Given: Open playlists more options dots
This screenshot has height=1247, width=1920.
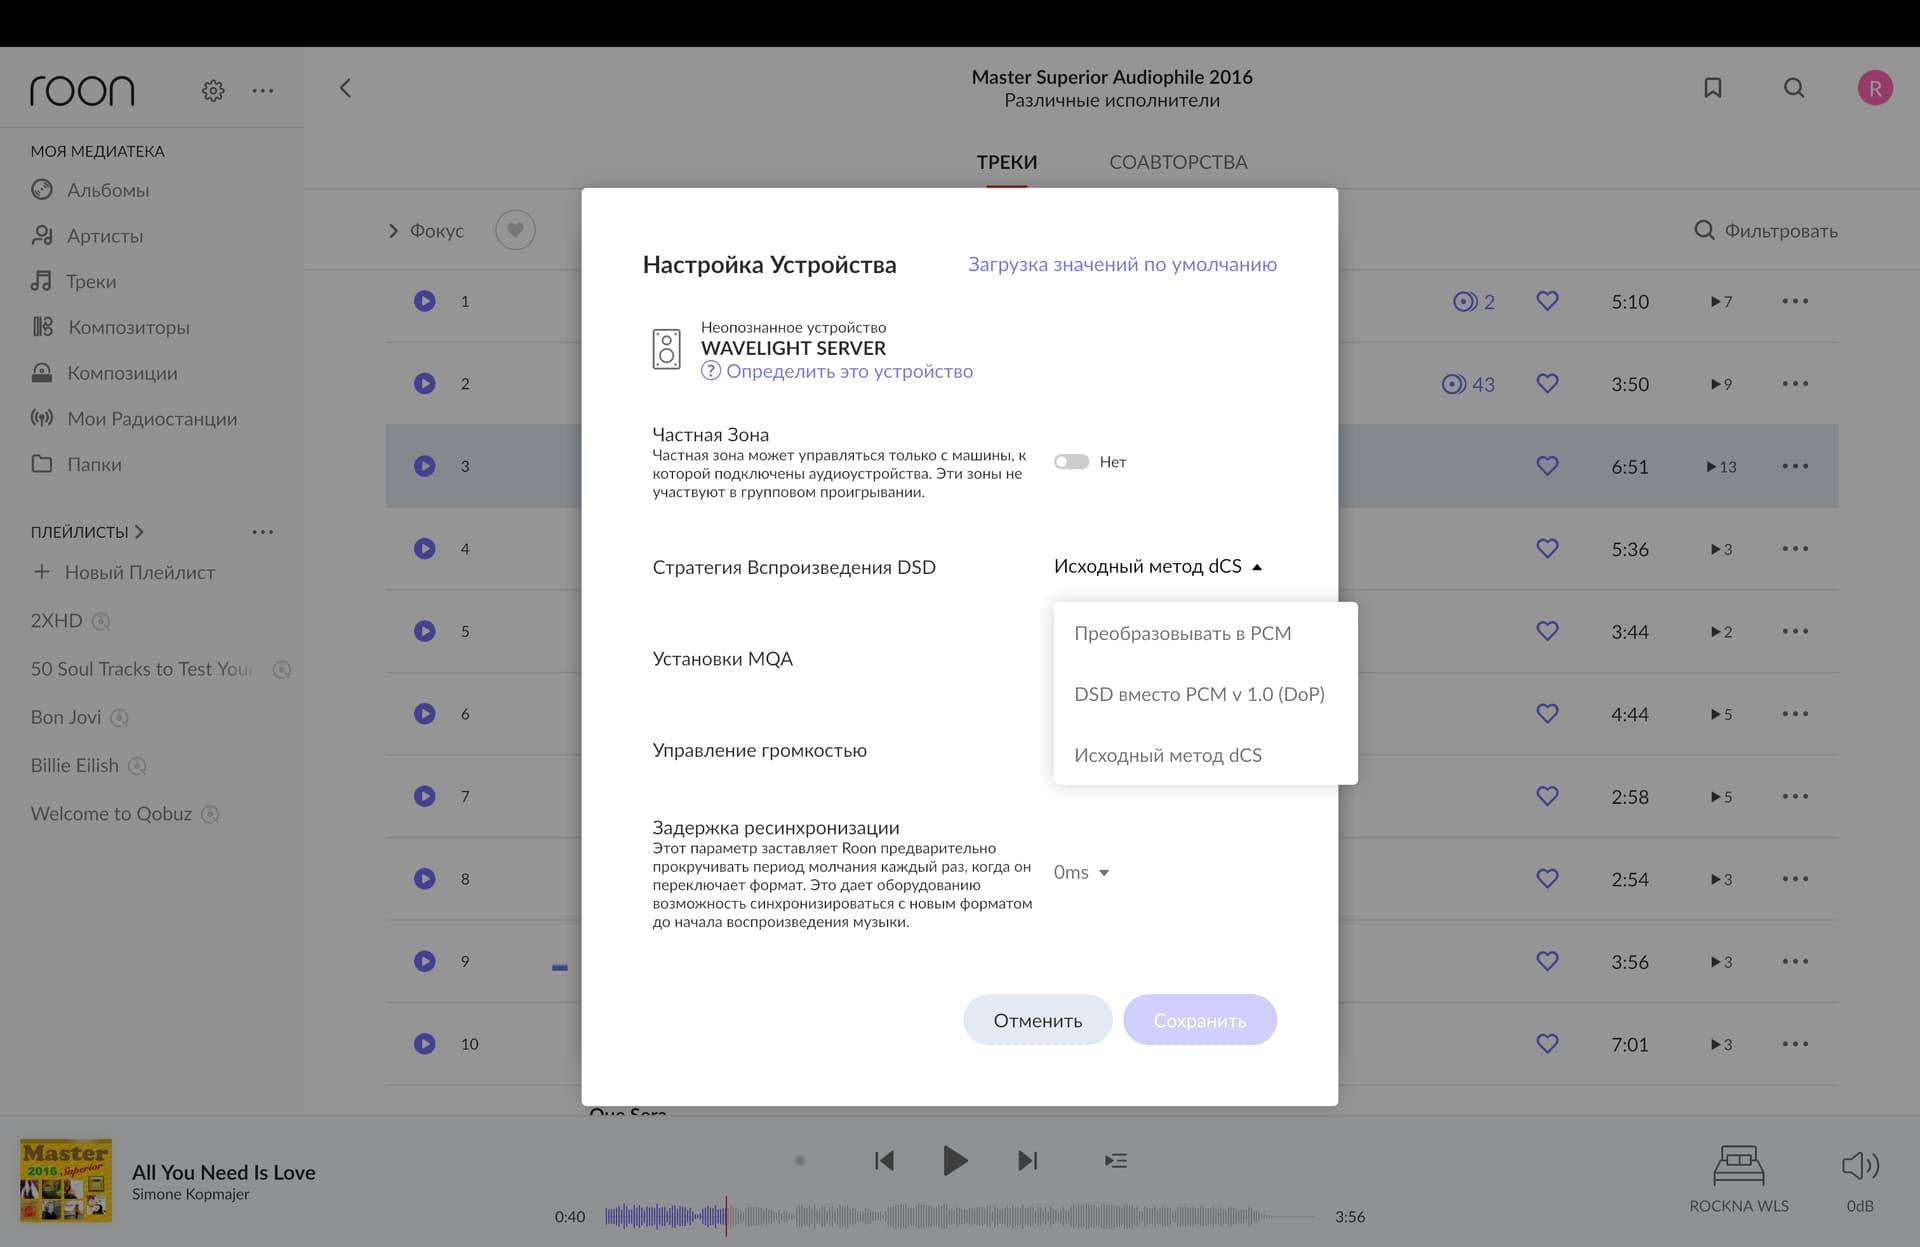Looking at the screenshot, I should pos(263,532).
